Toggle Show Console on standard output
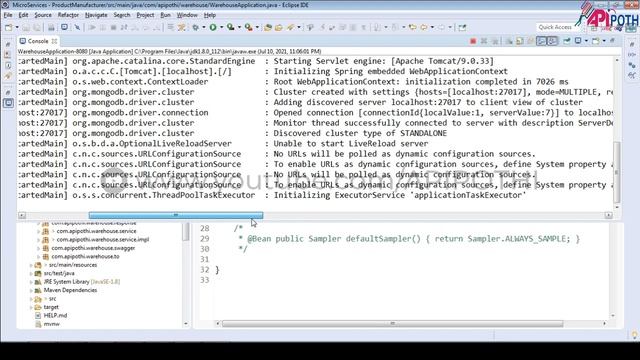This screenshot has width=640, height=360. pyautogui.click(x=541, y=41)
